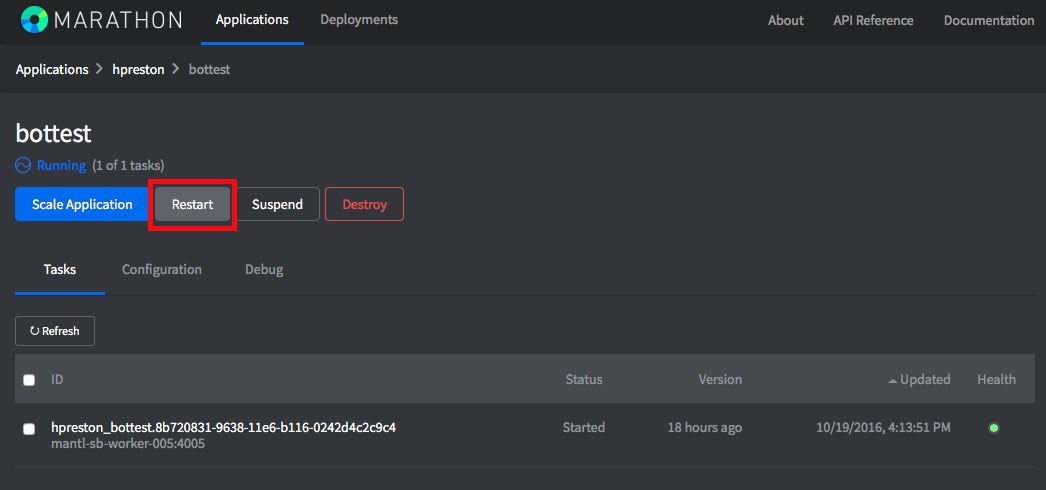Click the Marathon logo icon
The height and width of the screenshot is (490, 1046).
click(x=34, y=19)
